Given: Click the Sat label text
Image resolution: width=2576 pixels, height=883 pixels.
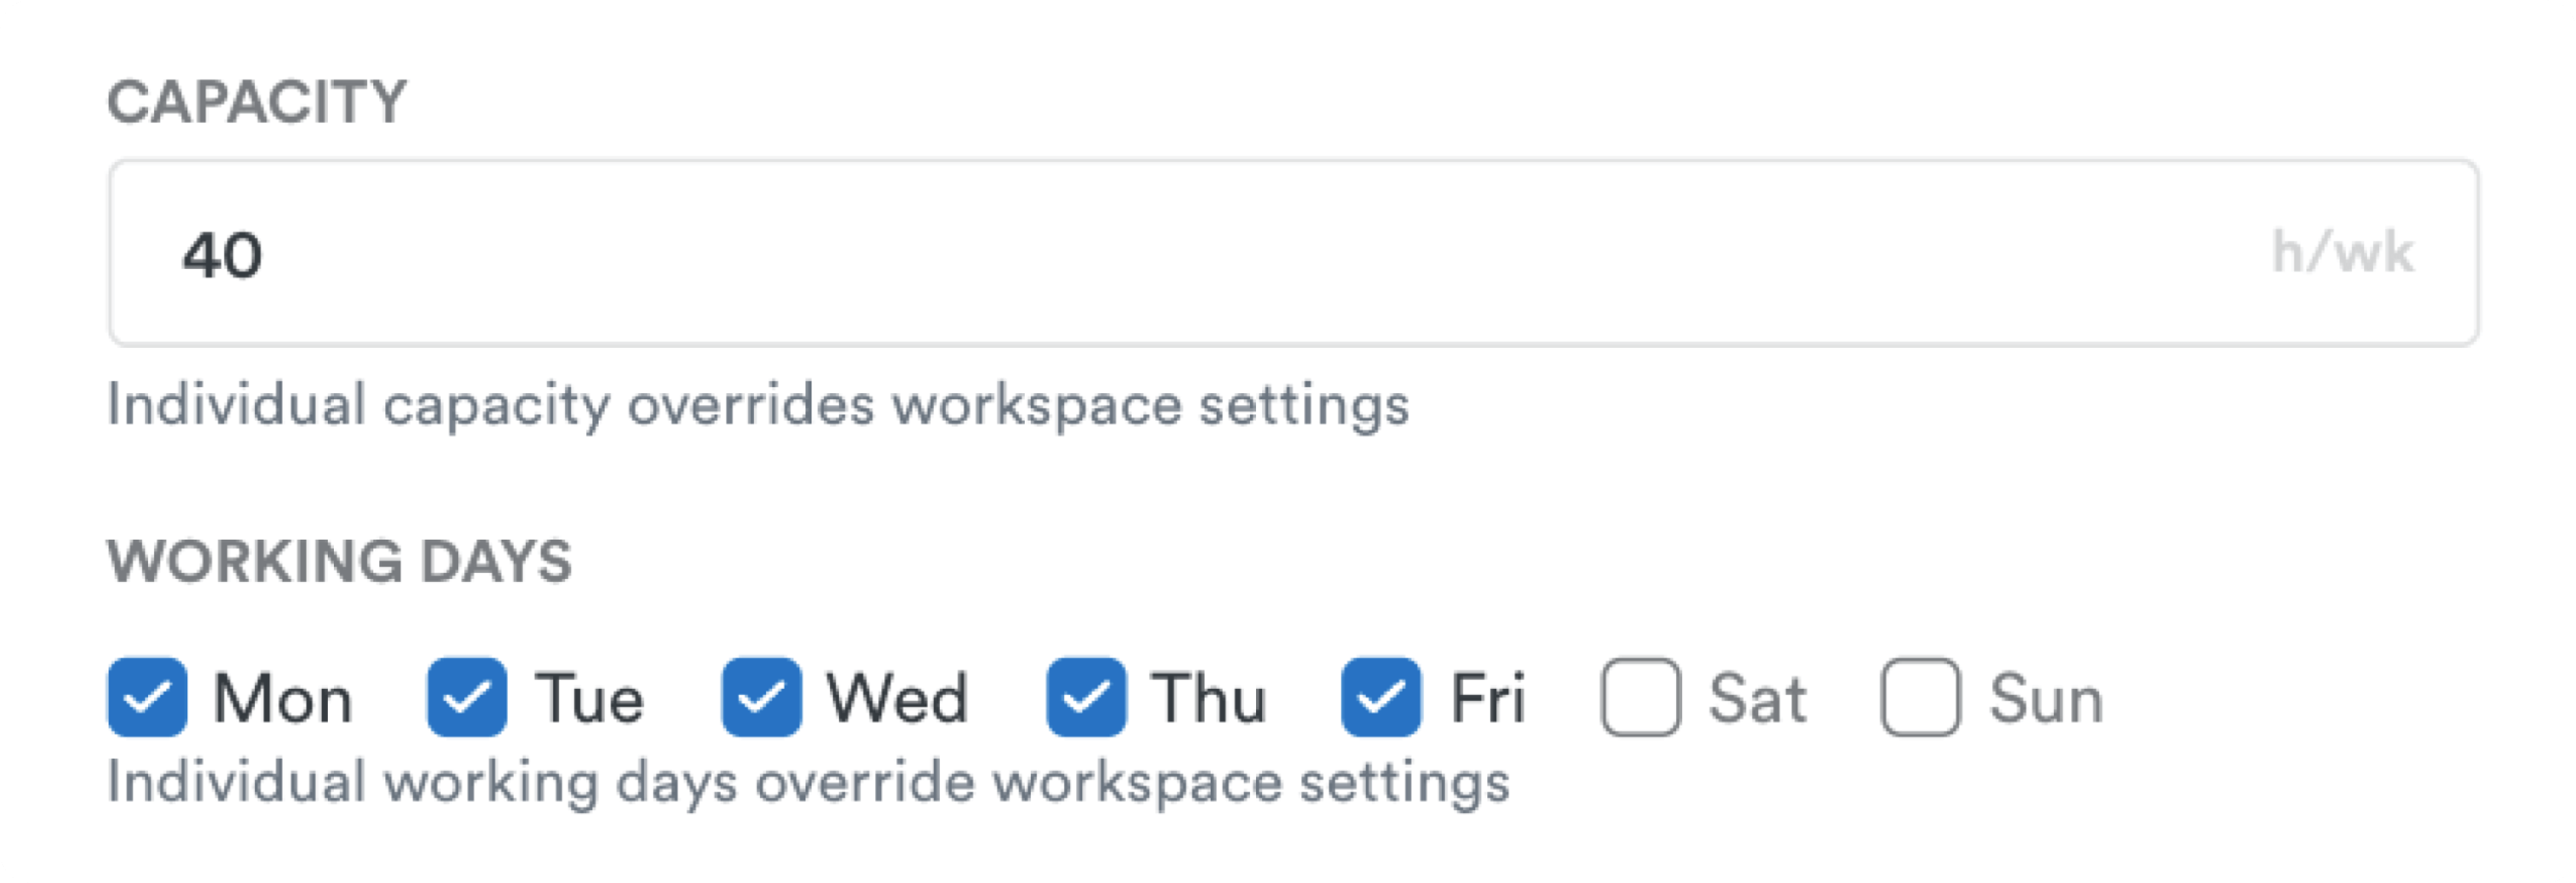Looking at the screenshot, I should pos(1757,698).
